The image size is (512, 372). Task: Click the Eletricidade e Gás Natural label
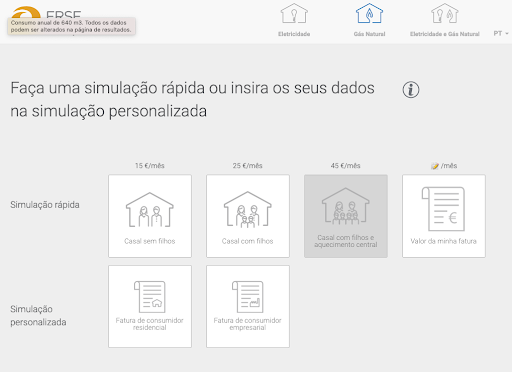(x=445, y=34)
